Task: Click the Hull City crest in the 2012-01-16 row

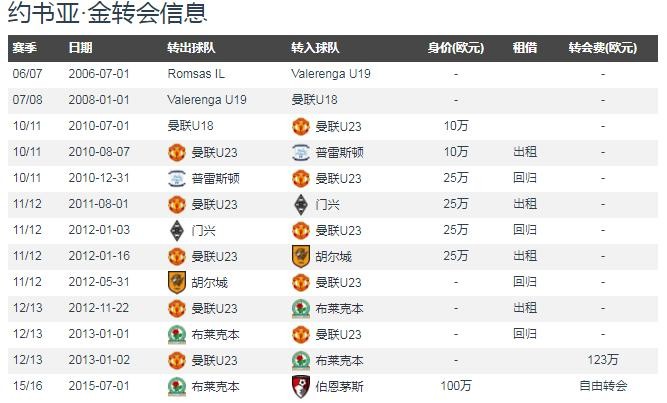Action: (301, 256)
